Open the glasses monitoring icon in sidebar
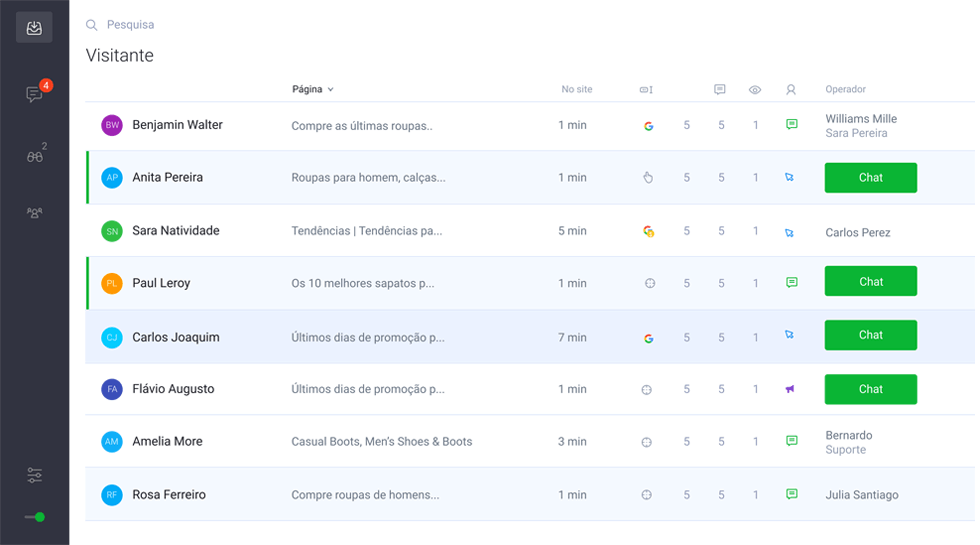 click(x=35, y=156)
